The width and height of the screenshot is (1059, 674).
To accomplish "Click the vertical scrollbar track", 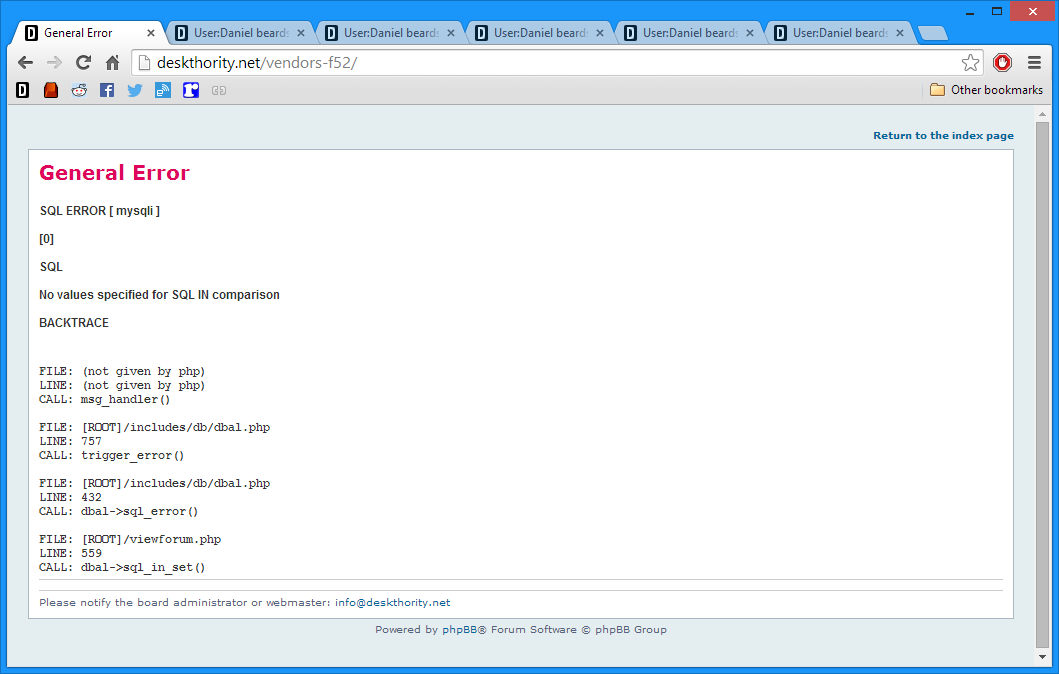I will [1042, 400].
